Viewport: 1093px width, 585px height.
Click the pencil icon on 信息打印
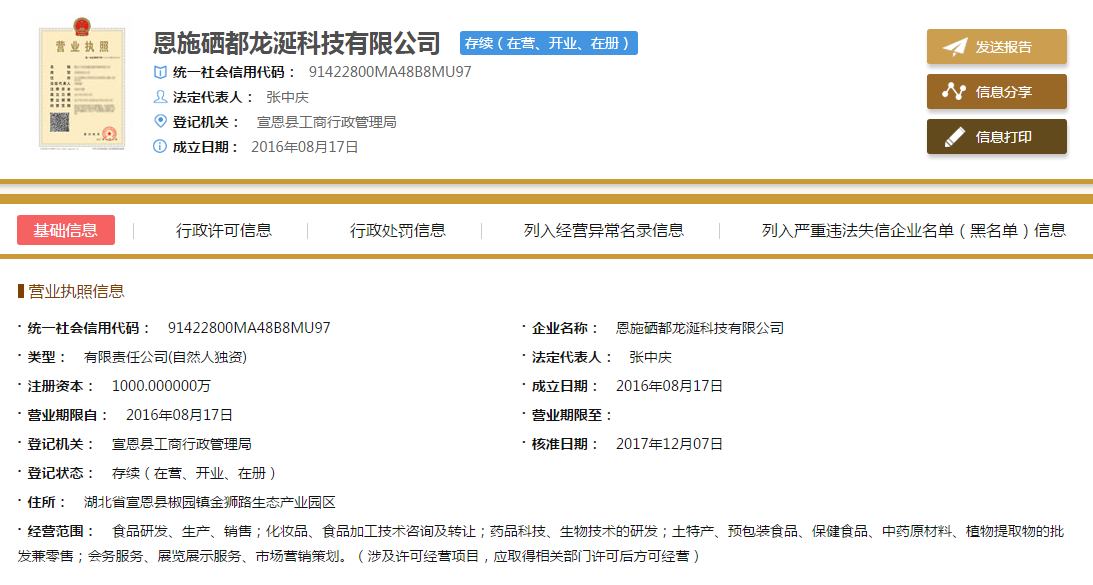[x=955, y=137]
